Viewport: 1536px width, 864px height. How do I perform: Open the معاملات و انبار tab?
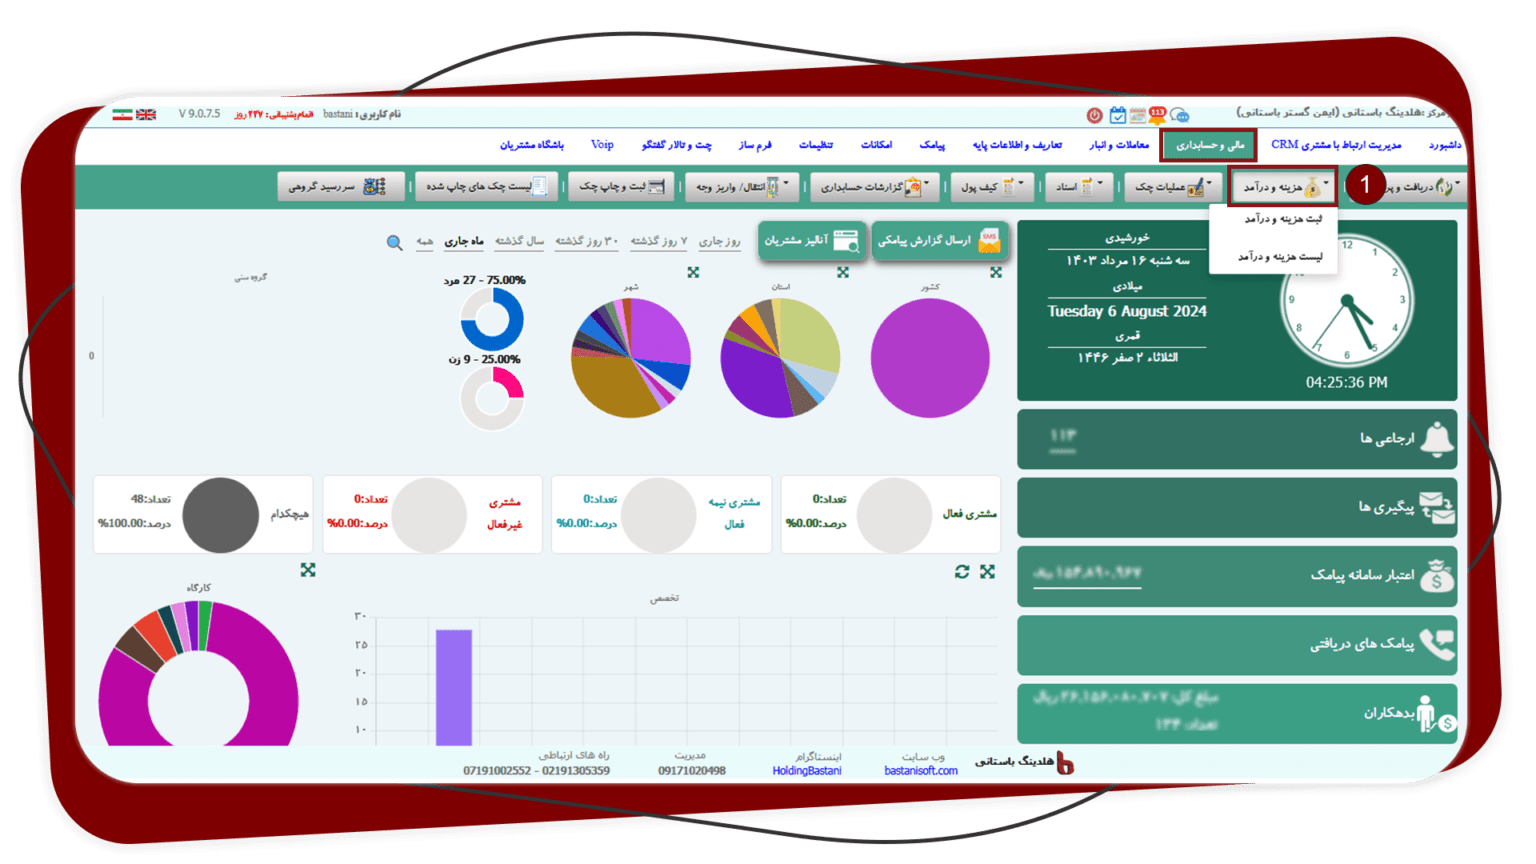pyautogui.click(x=1119, y=145)
